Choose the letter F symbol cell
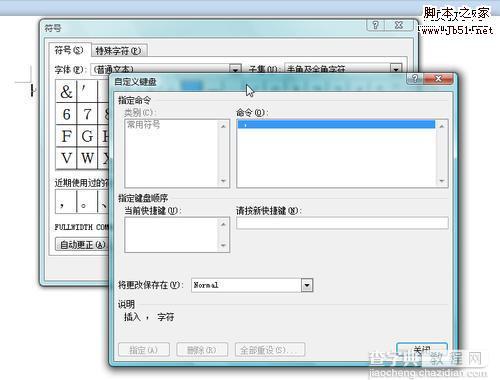 pos(66,136)
